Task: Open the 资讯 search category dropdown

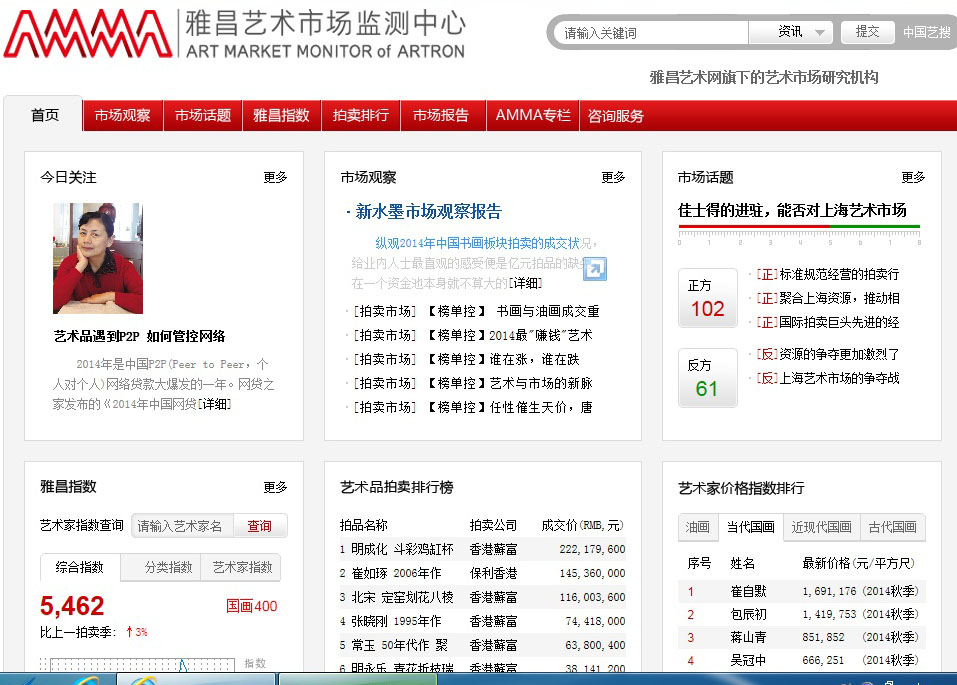Action: pyautogui.click(x=790, y=32)
